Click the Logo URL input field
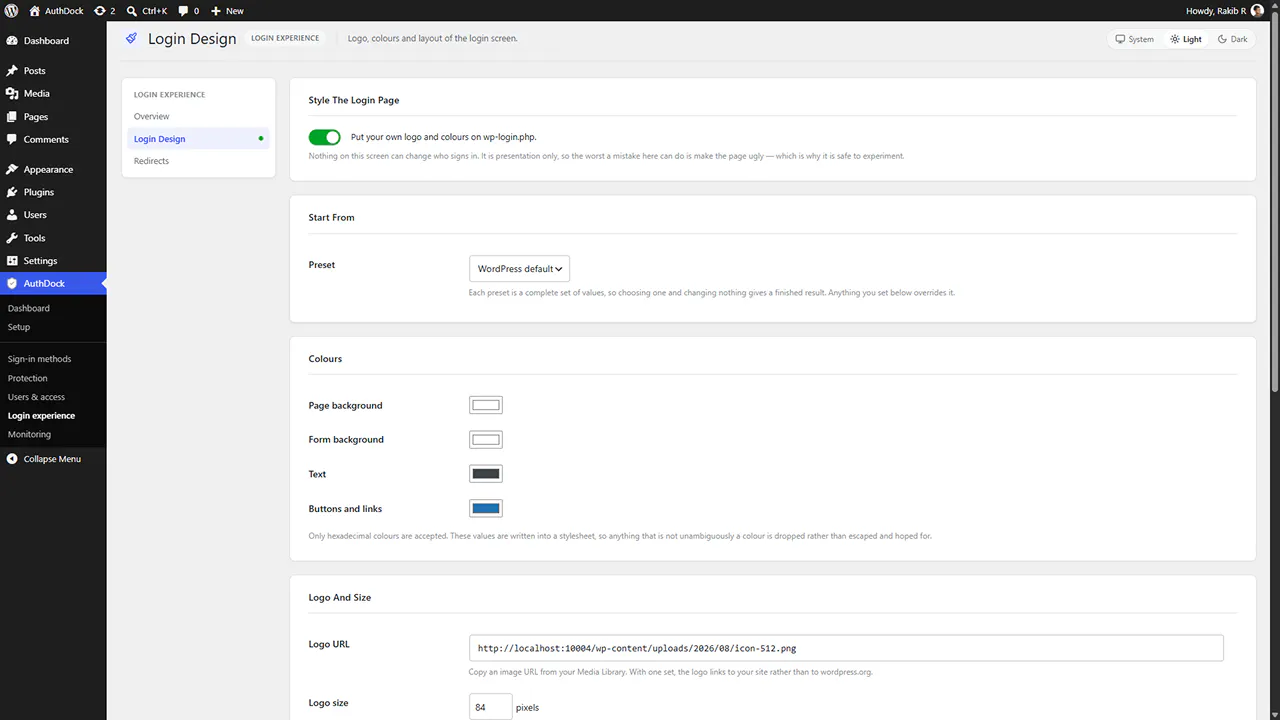 coord(846,648)
